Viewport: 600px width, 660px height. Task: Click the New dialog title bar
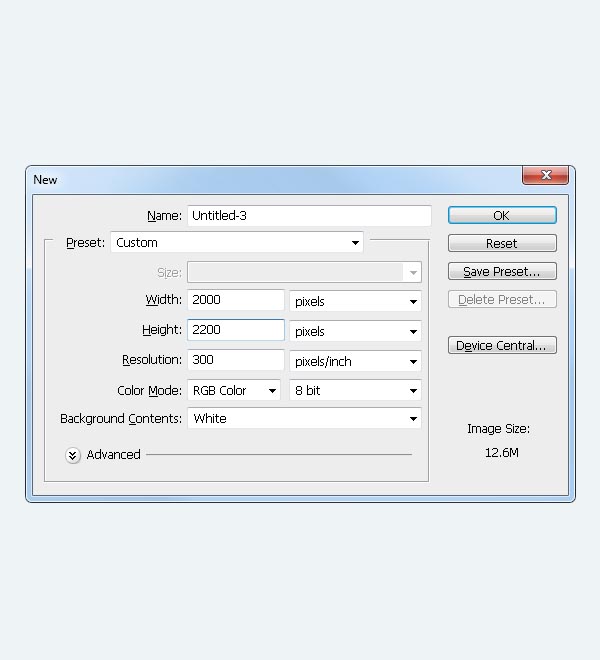270,180
